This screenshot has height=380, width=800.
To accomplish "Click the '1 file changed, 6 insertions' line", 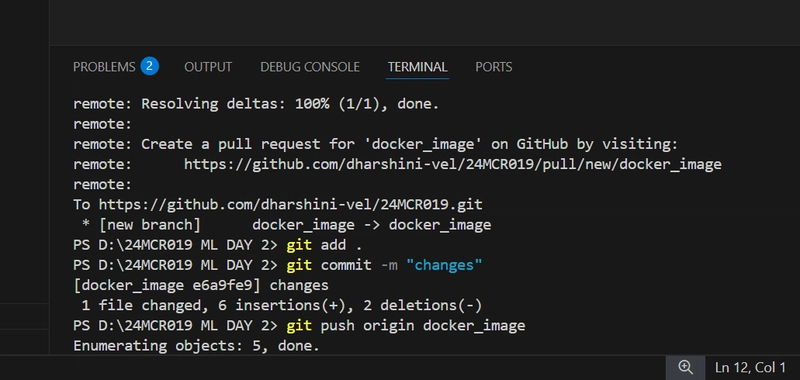I will click(282, 306).
